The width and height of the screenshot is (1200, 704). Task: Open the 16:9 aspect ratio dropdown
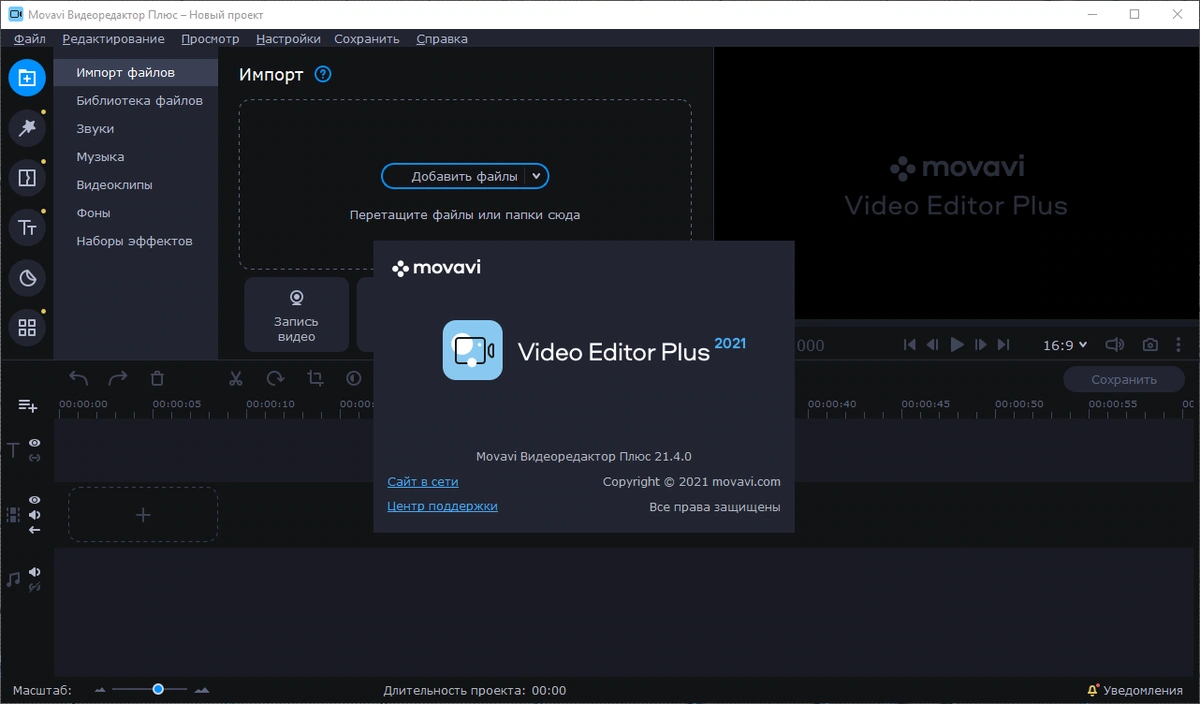point(1065,345)
